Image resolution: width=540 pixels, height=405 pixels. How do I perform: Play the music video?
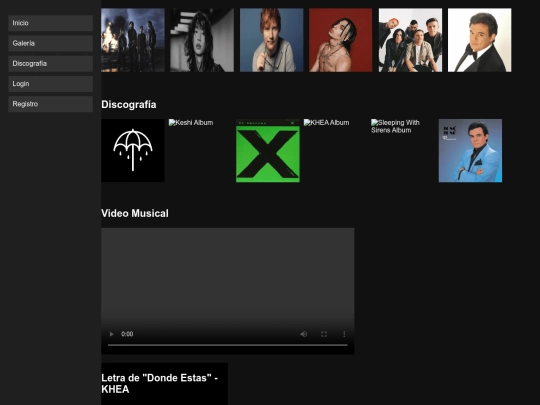pyautogui.click(x=111, y=334)
